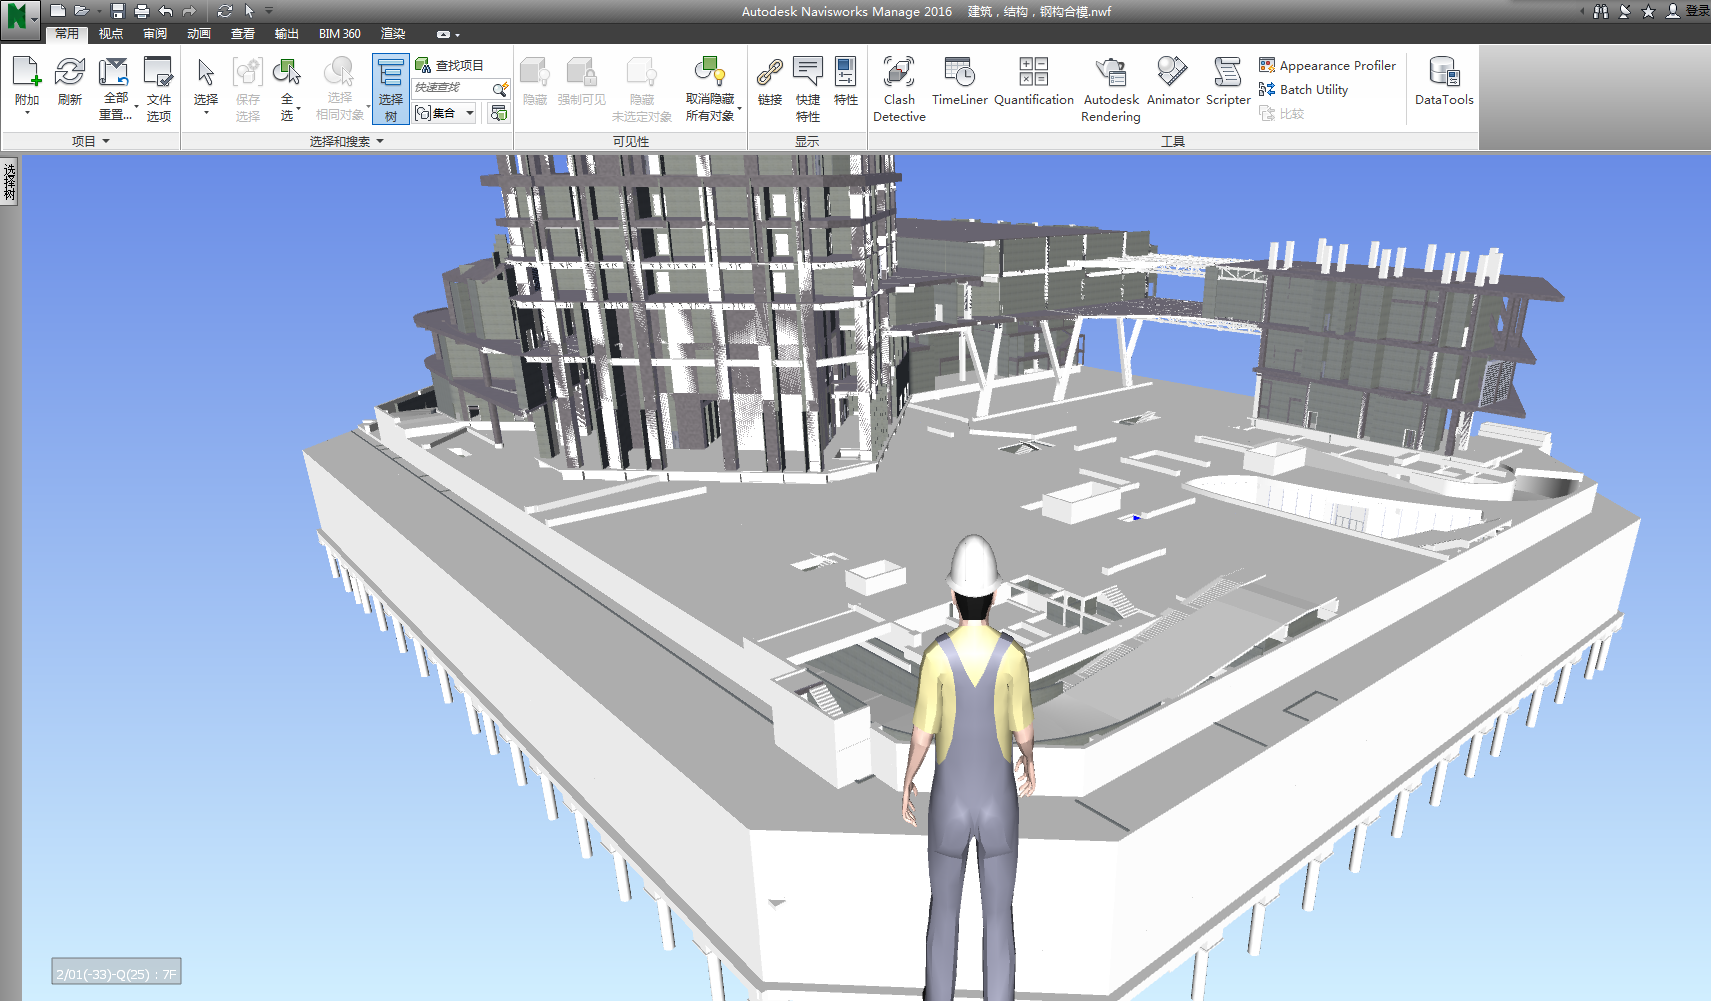
Task: Switch to the 动画 (Animation) tab
Action: pos(199,34)
